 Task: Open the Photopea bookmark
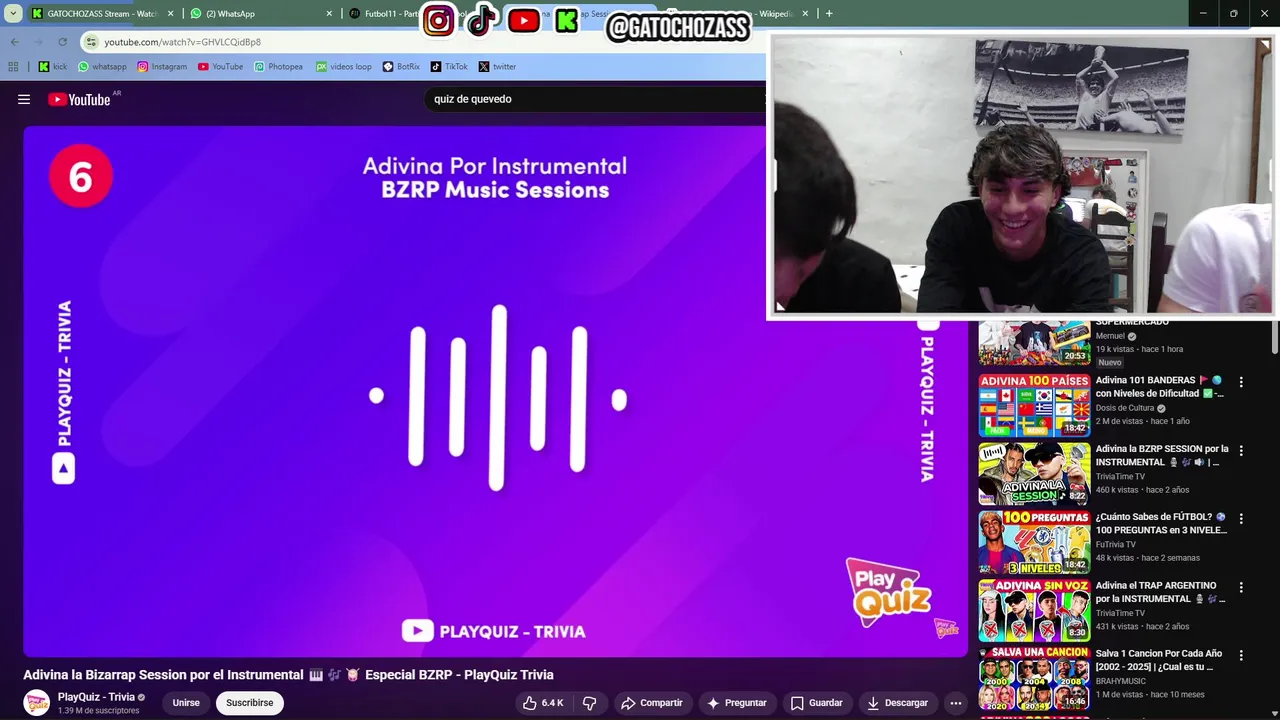pyautogui.click(x=278, y=67)
